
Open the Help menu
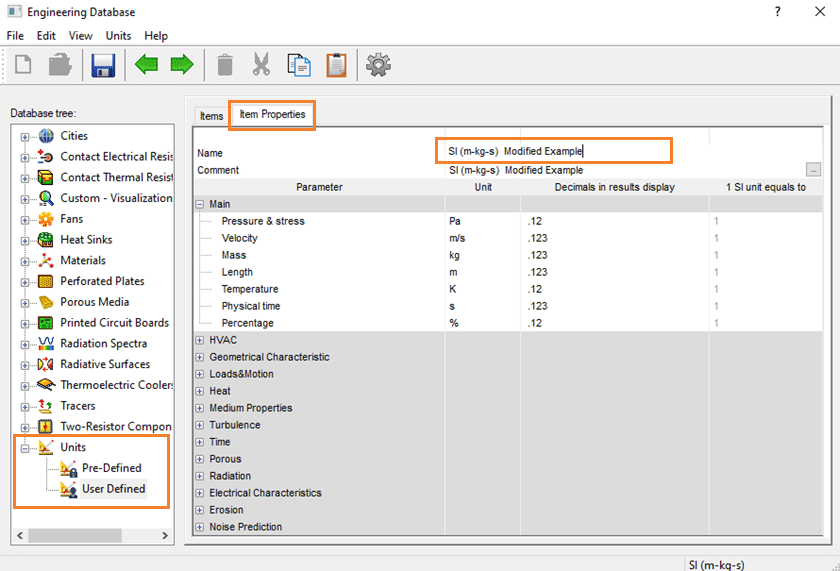coord(156,36)
